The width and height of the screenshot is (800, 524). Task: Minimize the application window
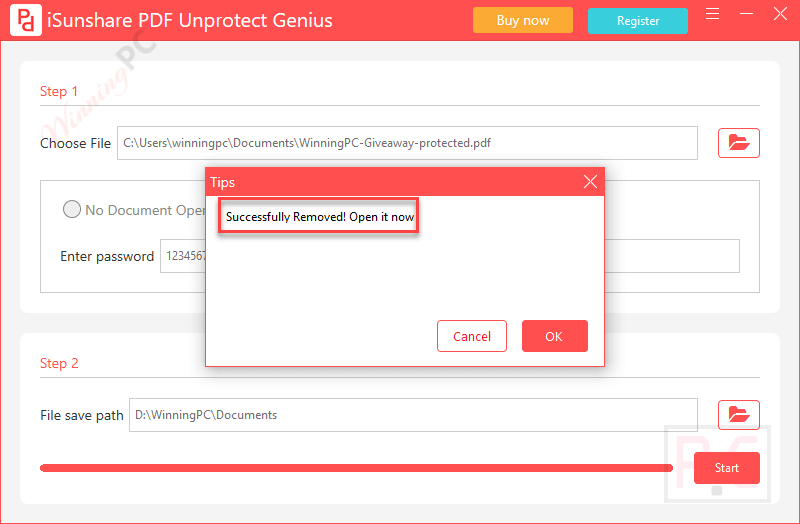click(x=746, y=14)
